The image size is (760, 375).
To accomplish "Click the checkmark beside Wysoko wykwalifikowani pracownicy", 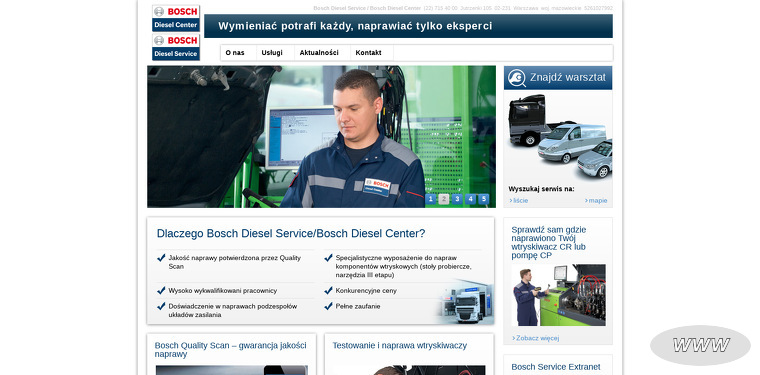I will pos(161,290).
